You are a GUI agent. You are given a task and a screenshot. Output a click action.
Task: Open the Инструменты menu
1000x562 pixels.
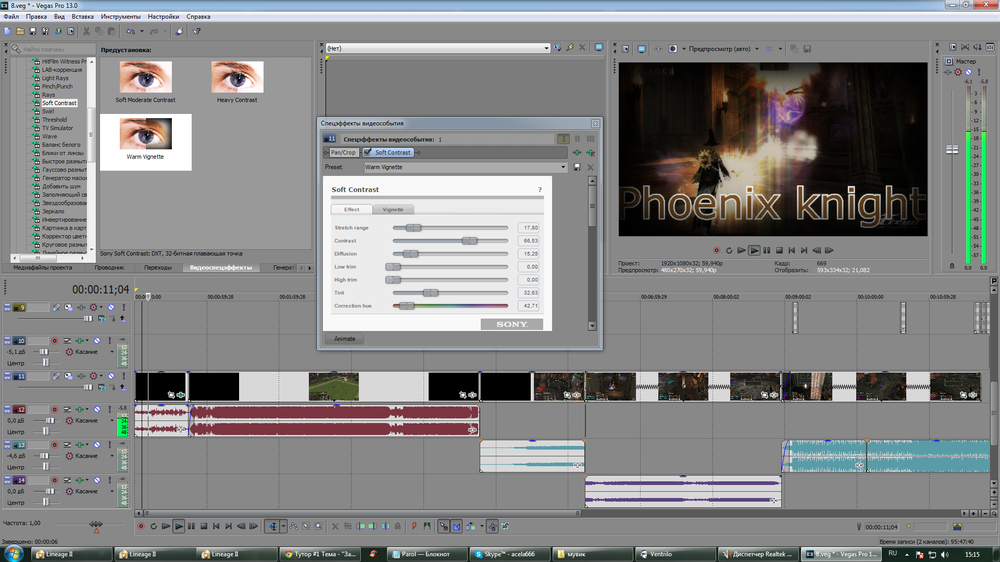pyautogui.click(x=120, y=17)
